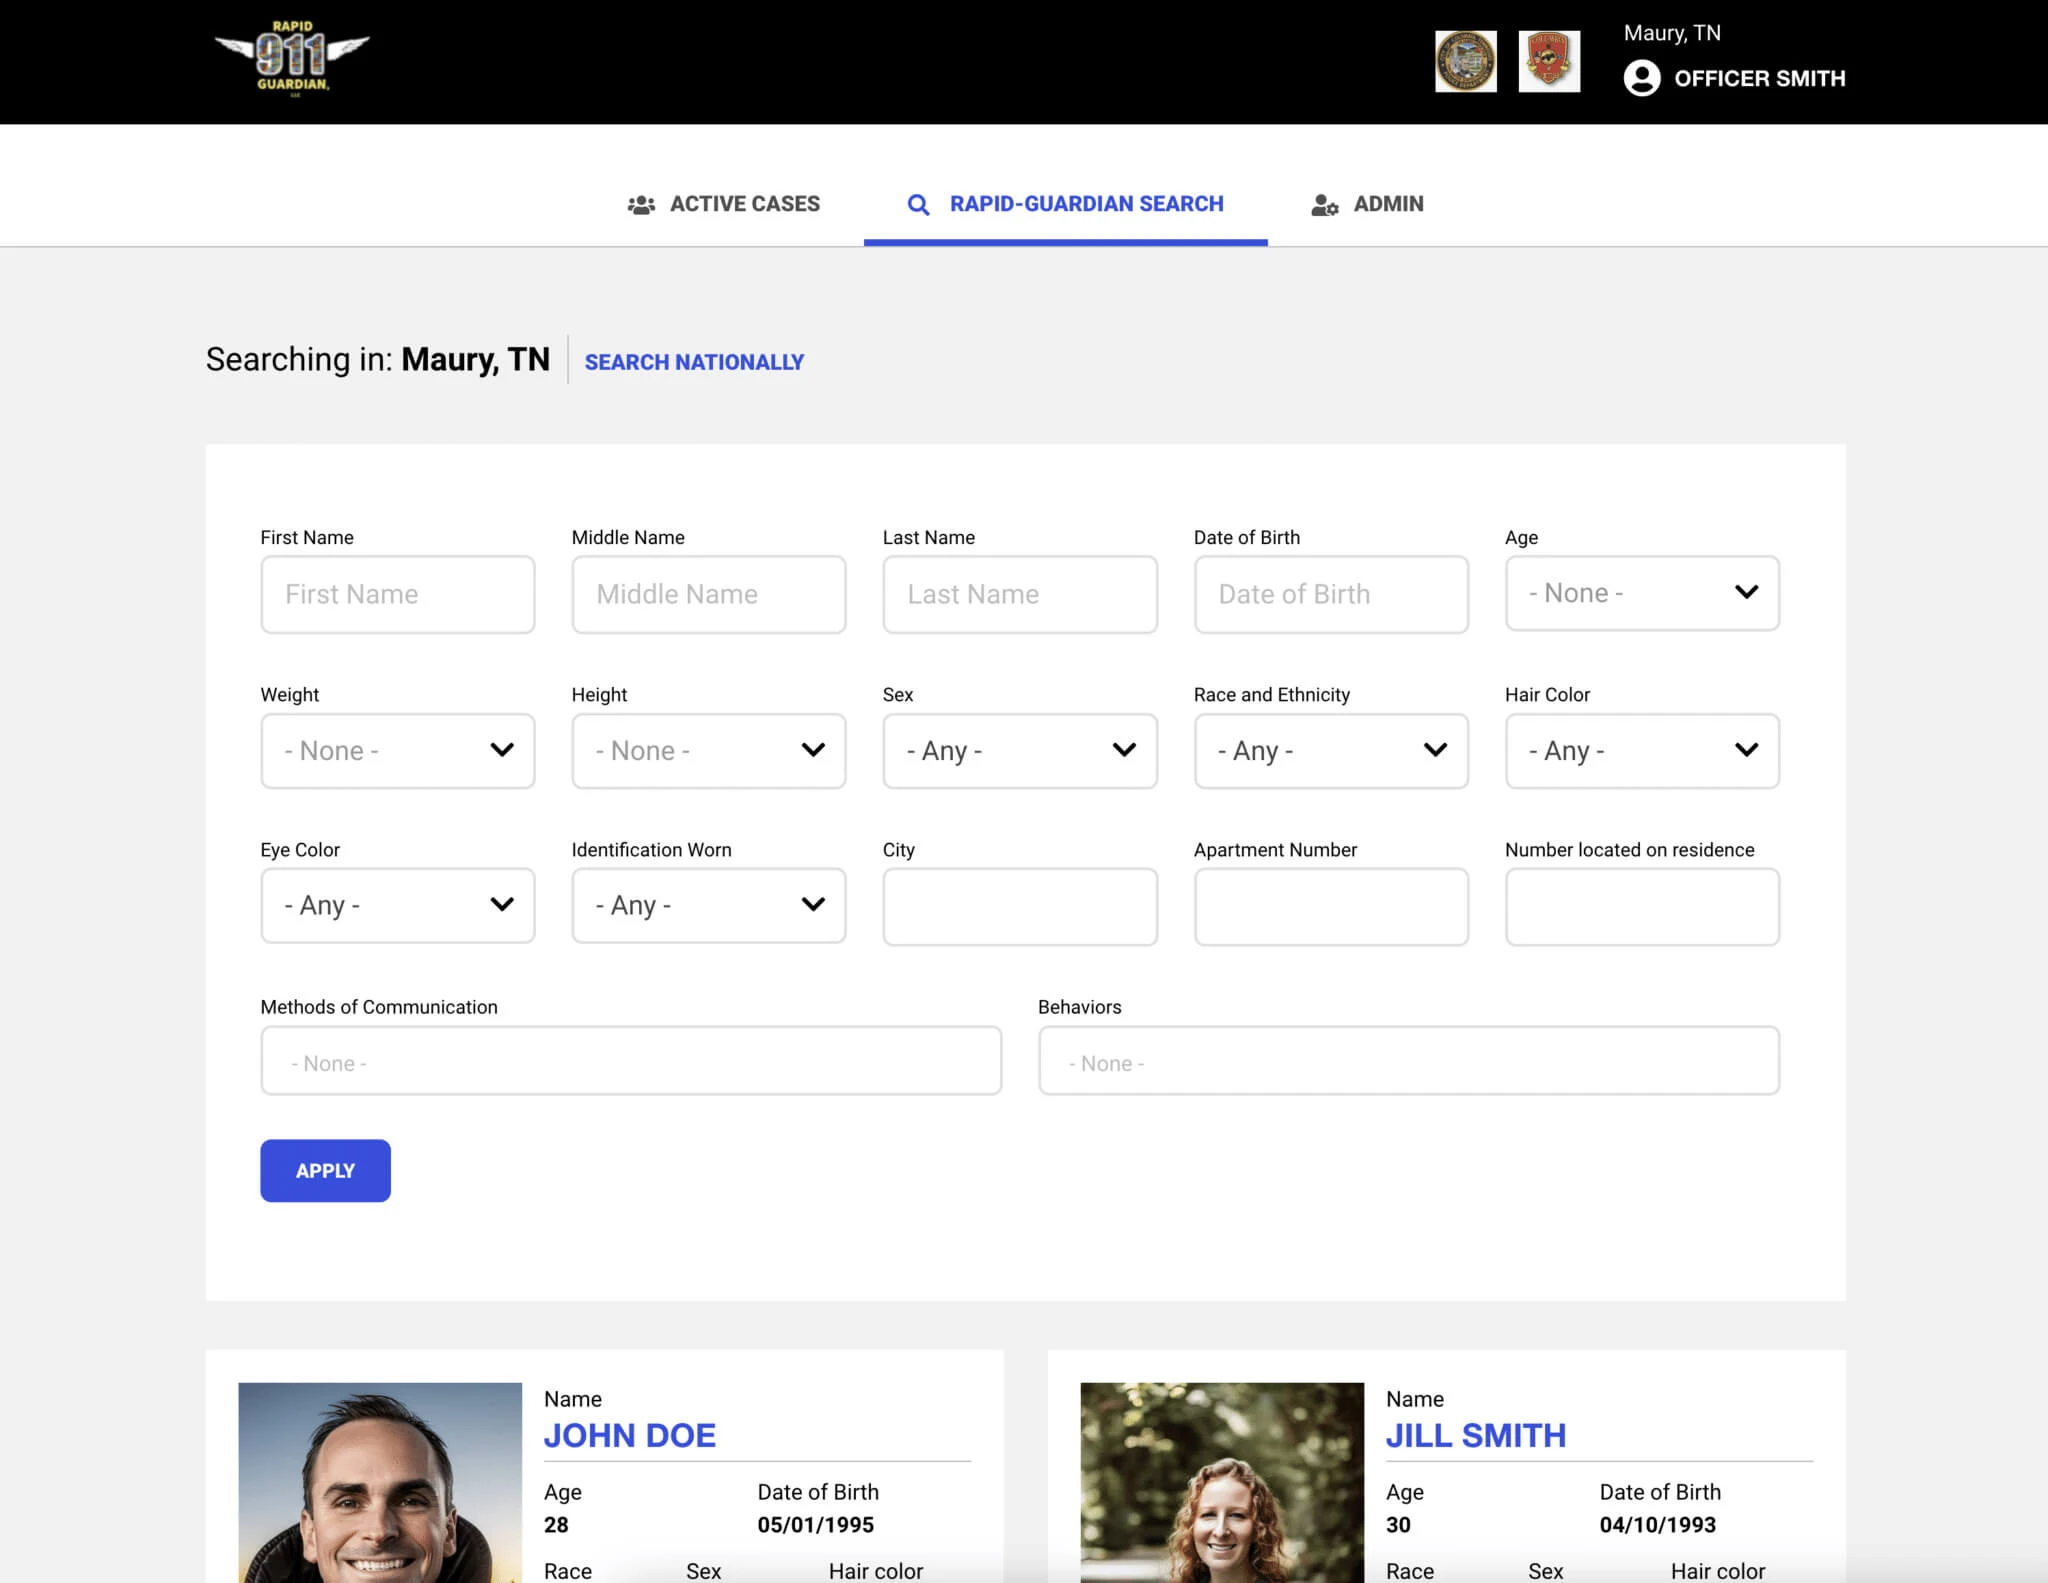Open the Admin tab
Image resolution: width=2048 pixels, height=1583 pixels.
pyautogui.click(x=1367, y=204)
